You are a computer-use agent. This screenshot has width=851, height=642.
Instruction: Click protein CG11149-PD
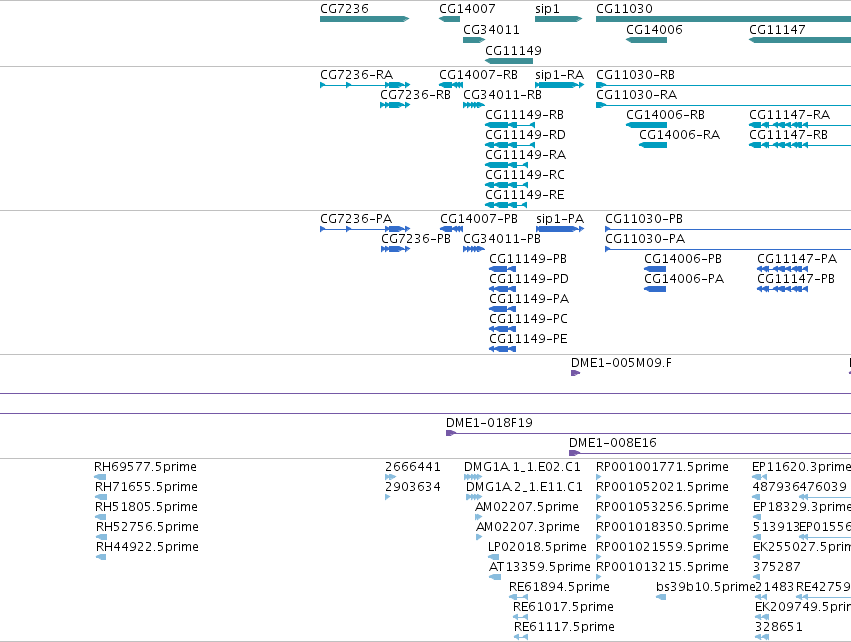pyautogui.click(x=503, y=289)
